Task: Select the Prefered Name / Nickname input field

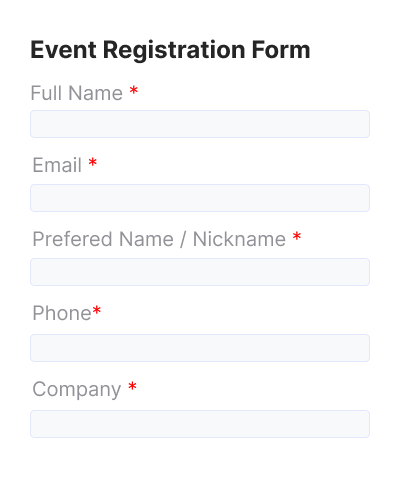Action: [200, 272]
